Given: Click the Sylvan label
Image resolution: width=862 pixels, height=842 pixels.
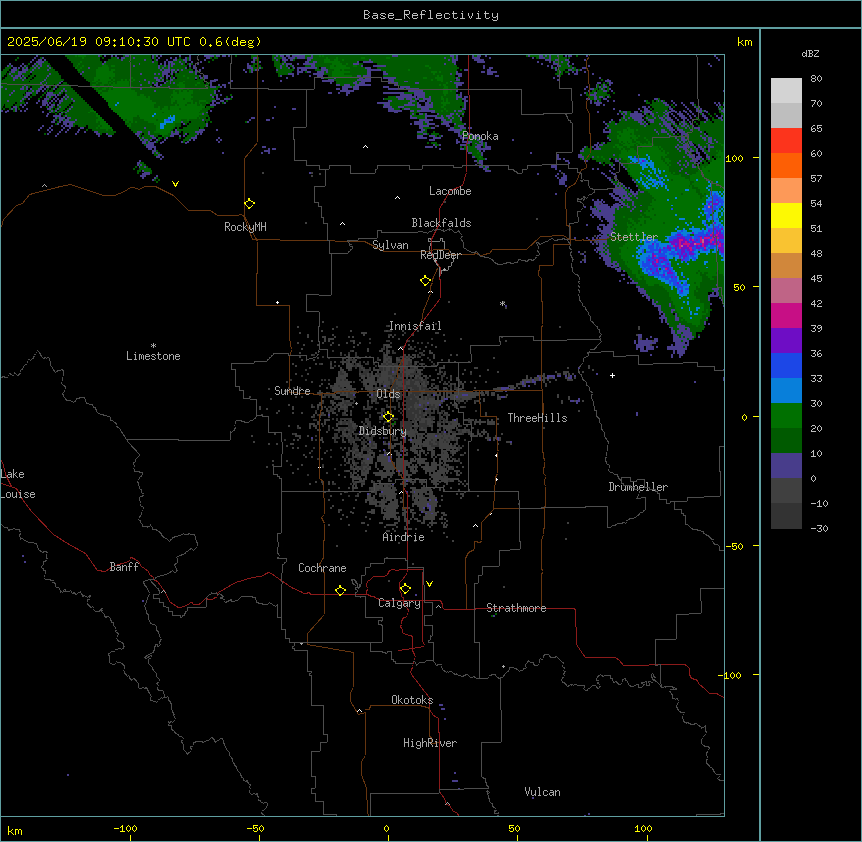Looking at the screenshot, I should tap(390, 245).
